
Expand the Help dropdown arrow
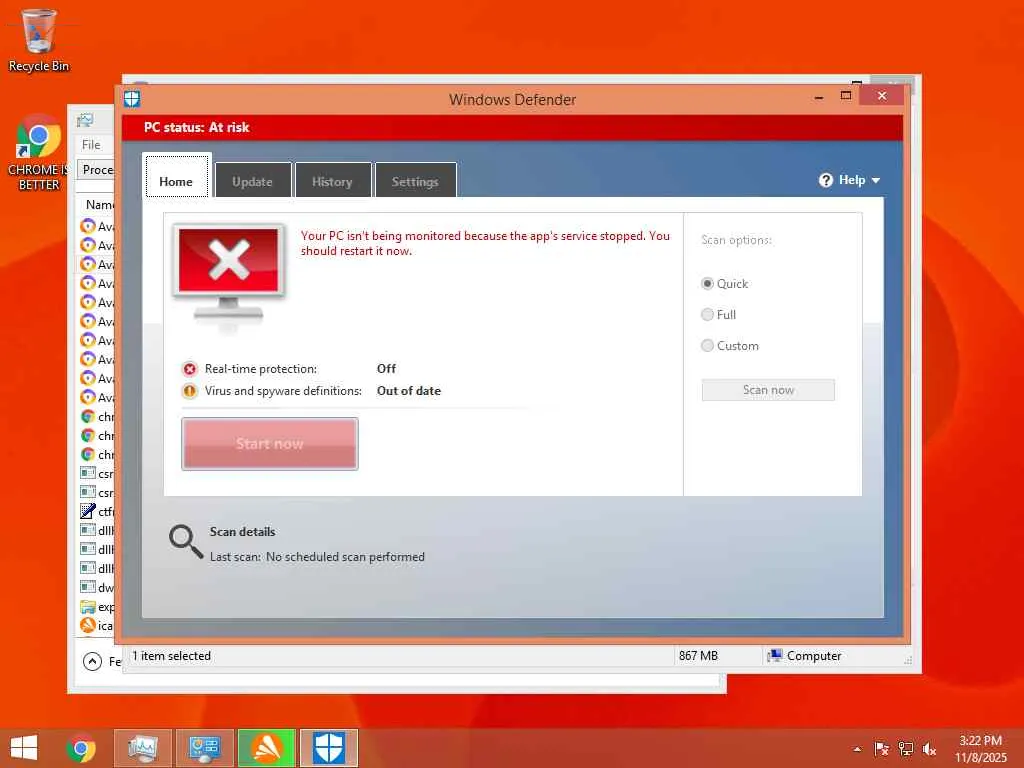tap(876, 181)
